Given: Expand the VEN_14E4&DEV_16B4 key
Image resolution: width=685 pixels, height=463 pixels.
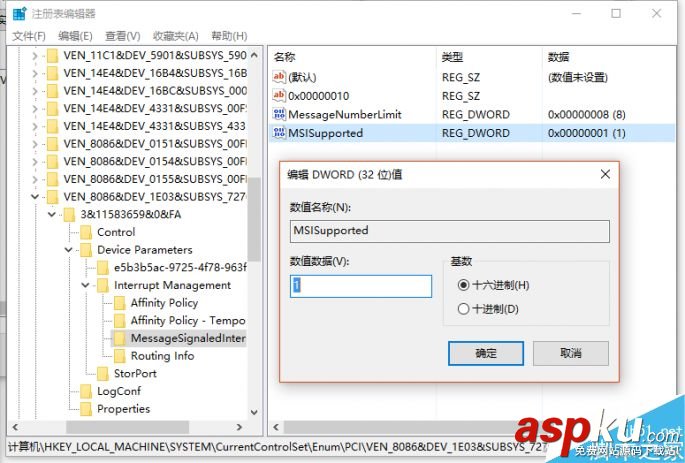Looking at the screenshot, I should coord(35,73).
